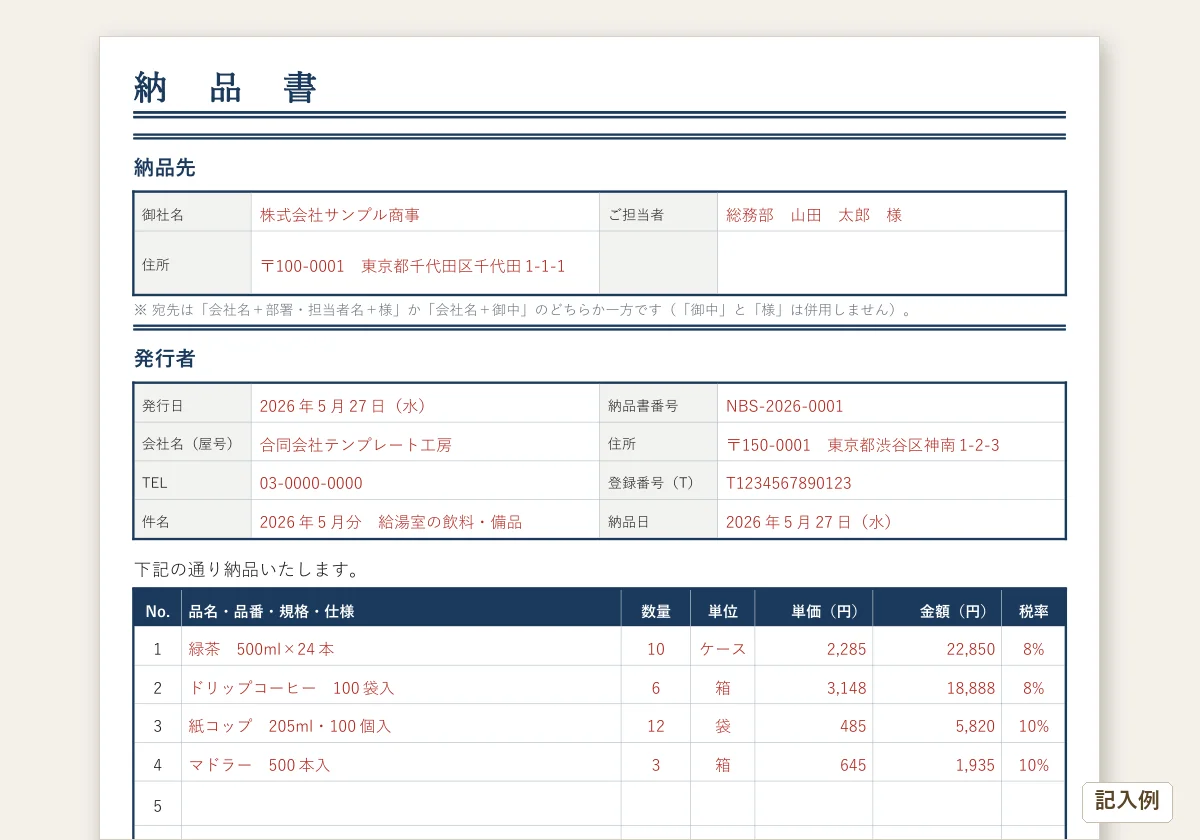The height and width of the screenshot is (840, 1200).
Task: Click the 8% tax rate for ドリップコーヒー
Action: coord(1034,688)
